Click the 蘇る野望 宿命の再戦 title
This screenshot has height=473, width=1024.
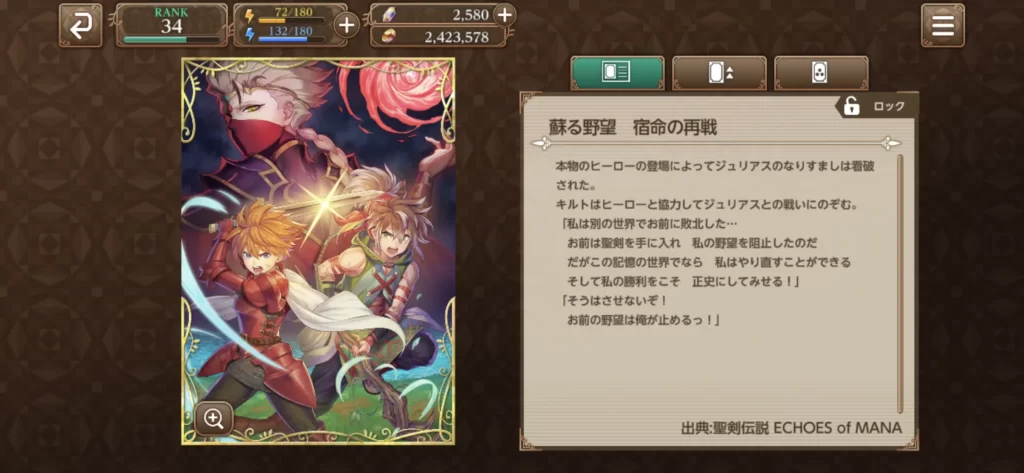633,127
